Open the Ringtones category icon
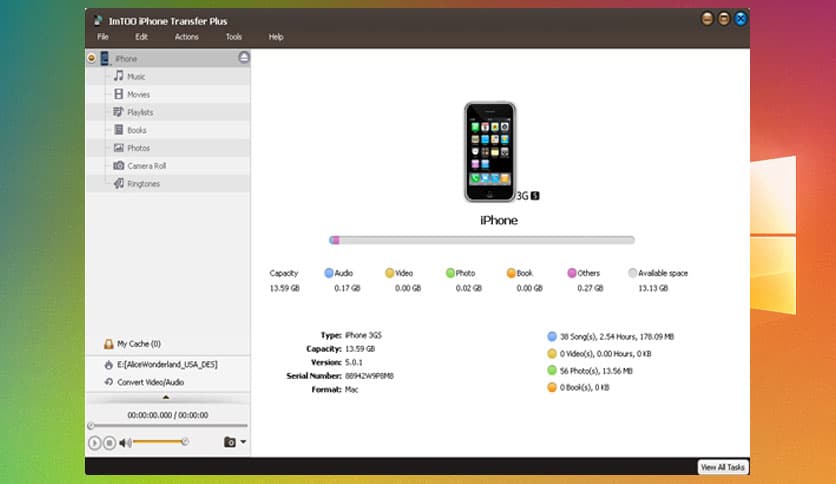 click(118, 183)
